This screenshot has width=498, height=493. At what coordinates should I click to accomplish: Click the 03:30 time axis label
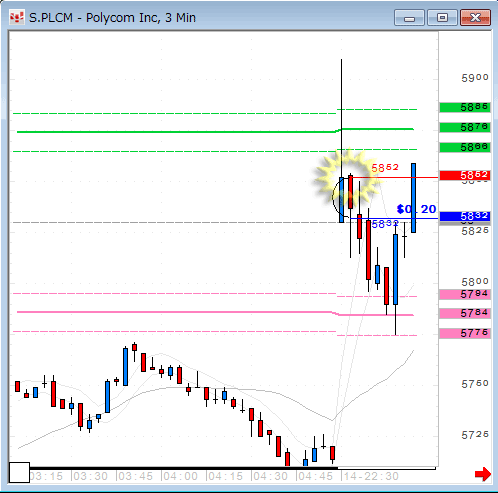[91, 476]
